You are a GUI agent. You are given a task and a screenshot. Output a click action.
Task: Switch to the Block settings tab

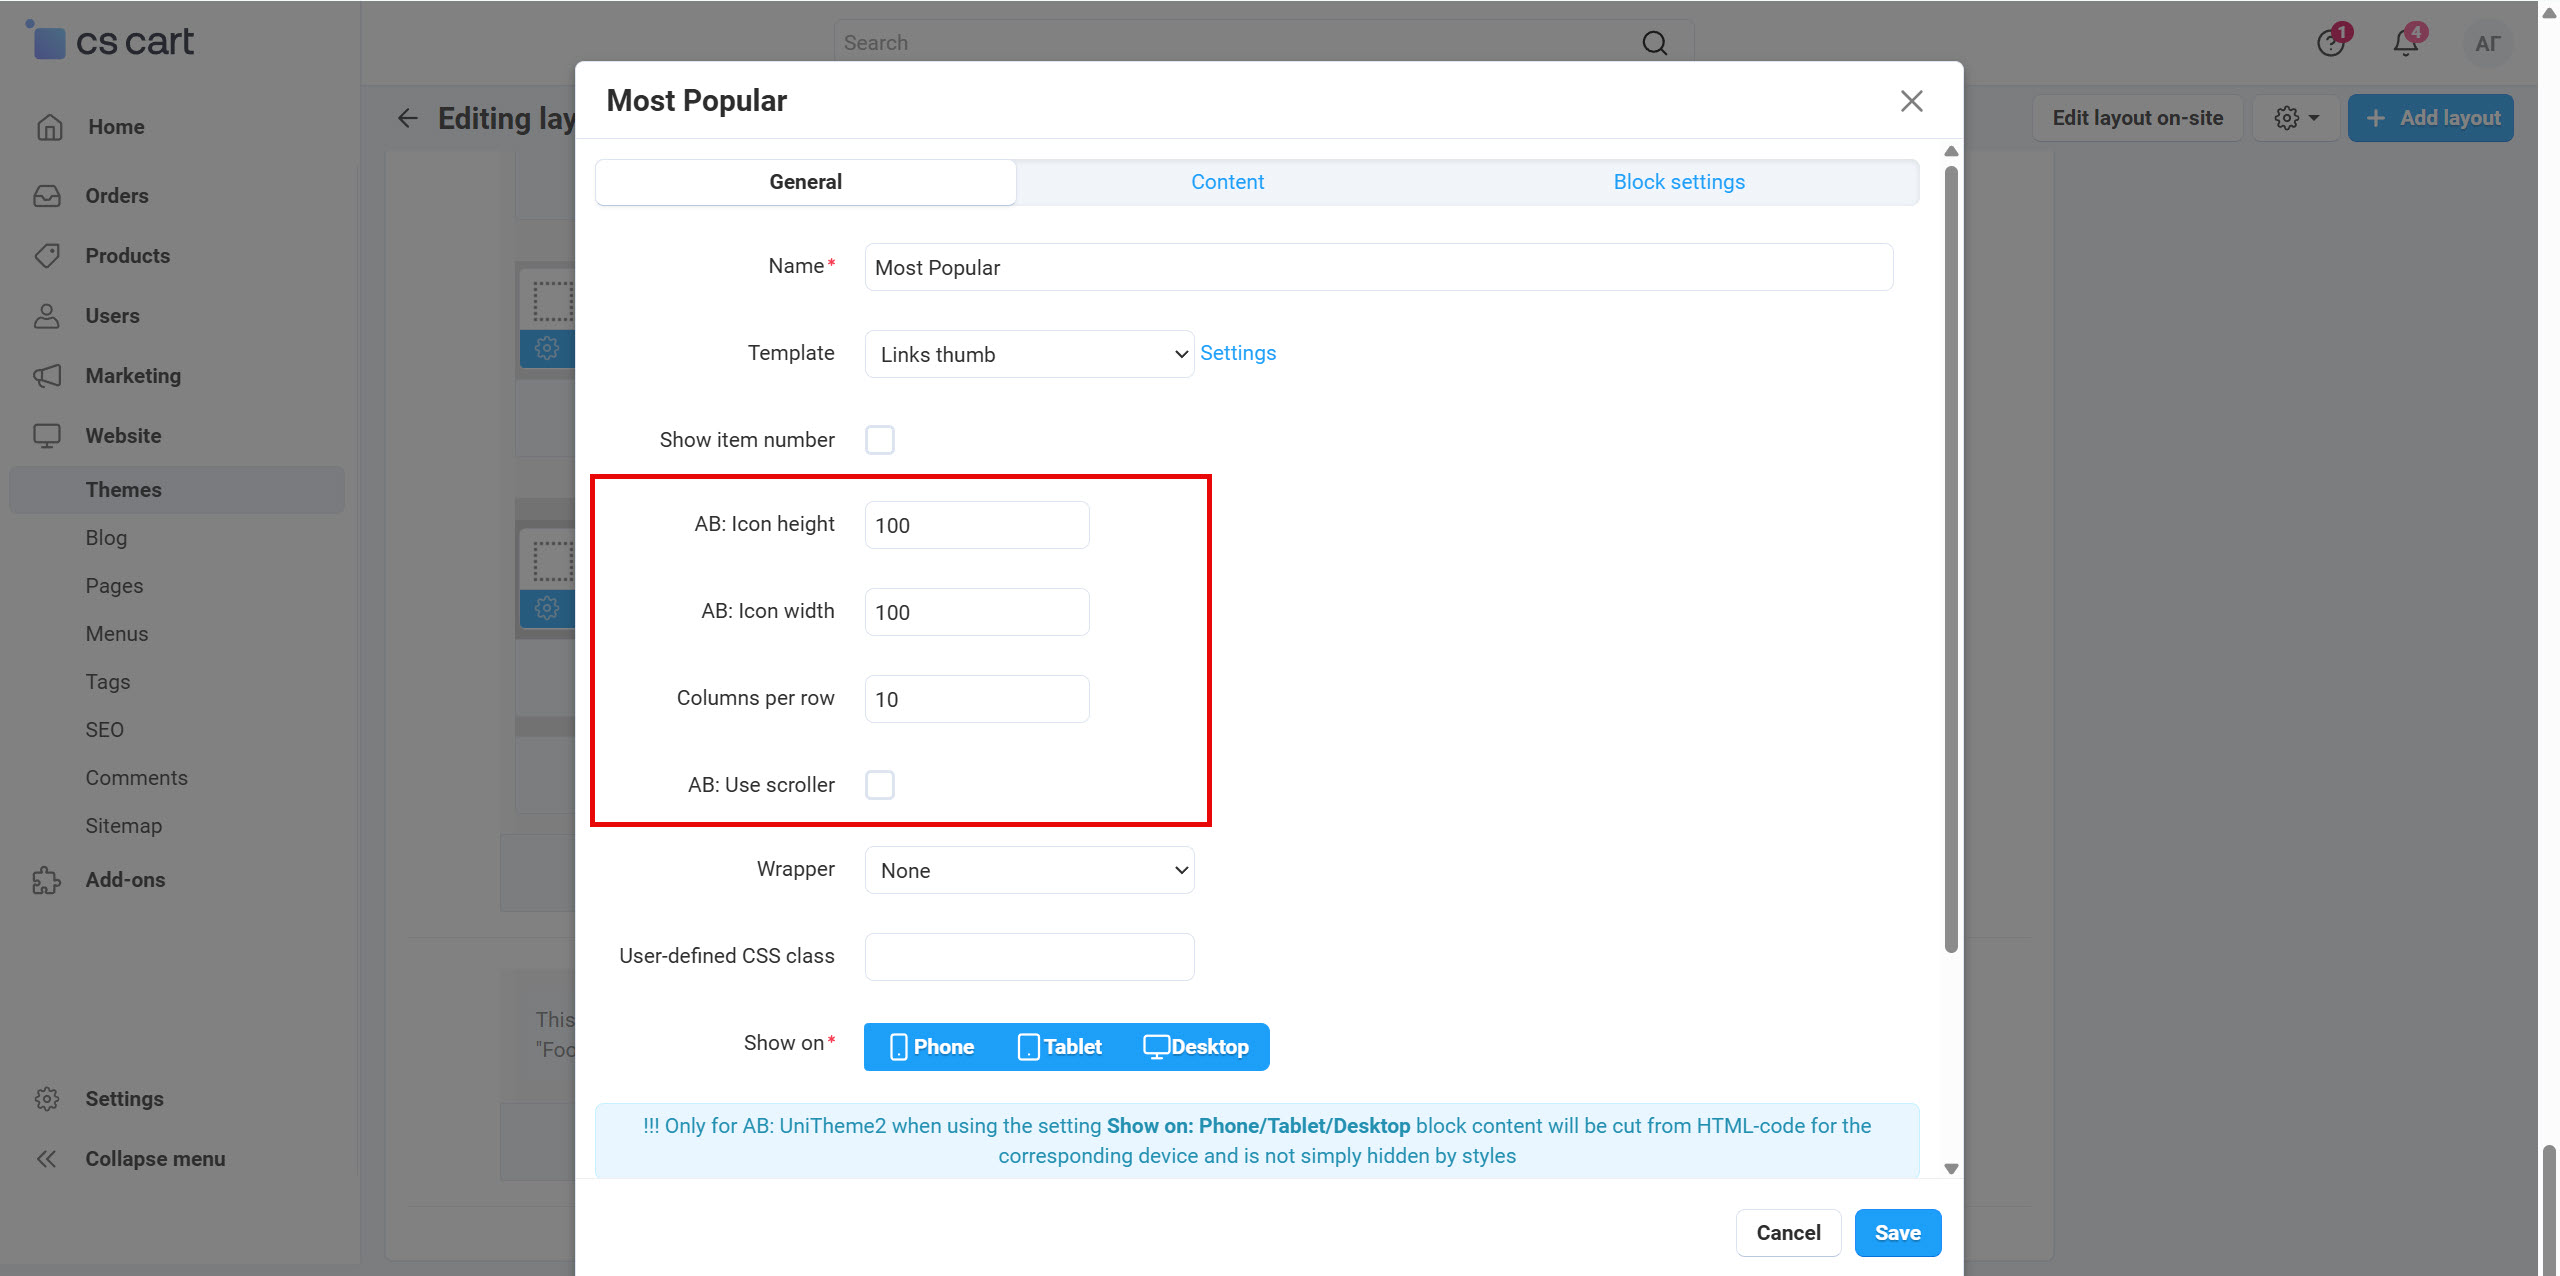(x=1678, y=182)
